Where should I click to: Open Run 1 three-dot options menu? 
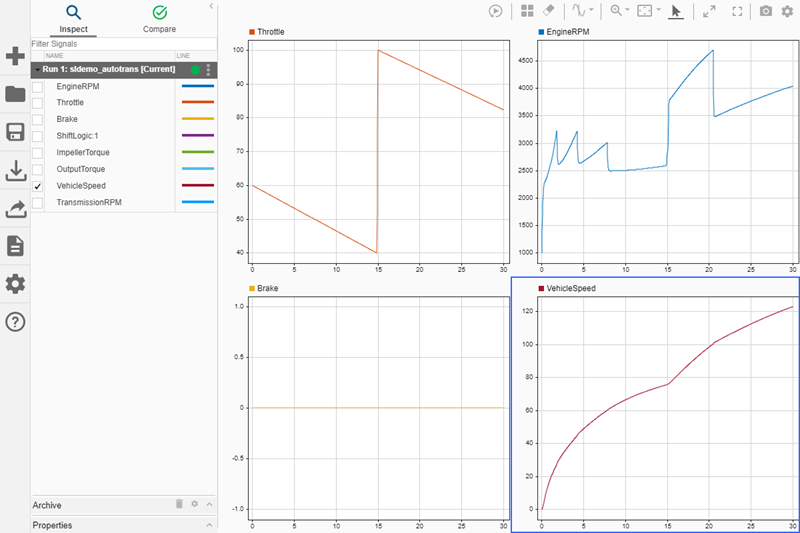coord(208,69)
